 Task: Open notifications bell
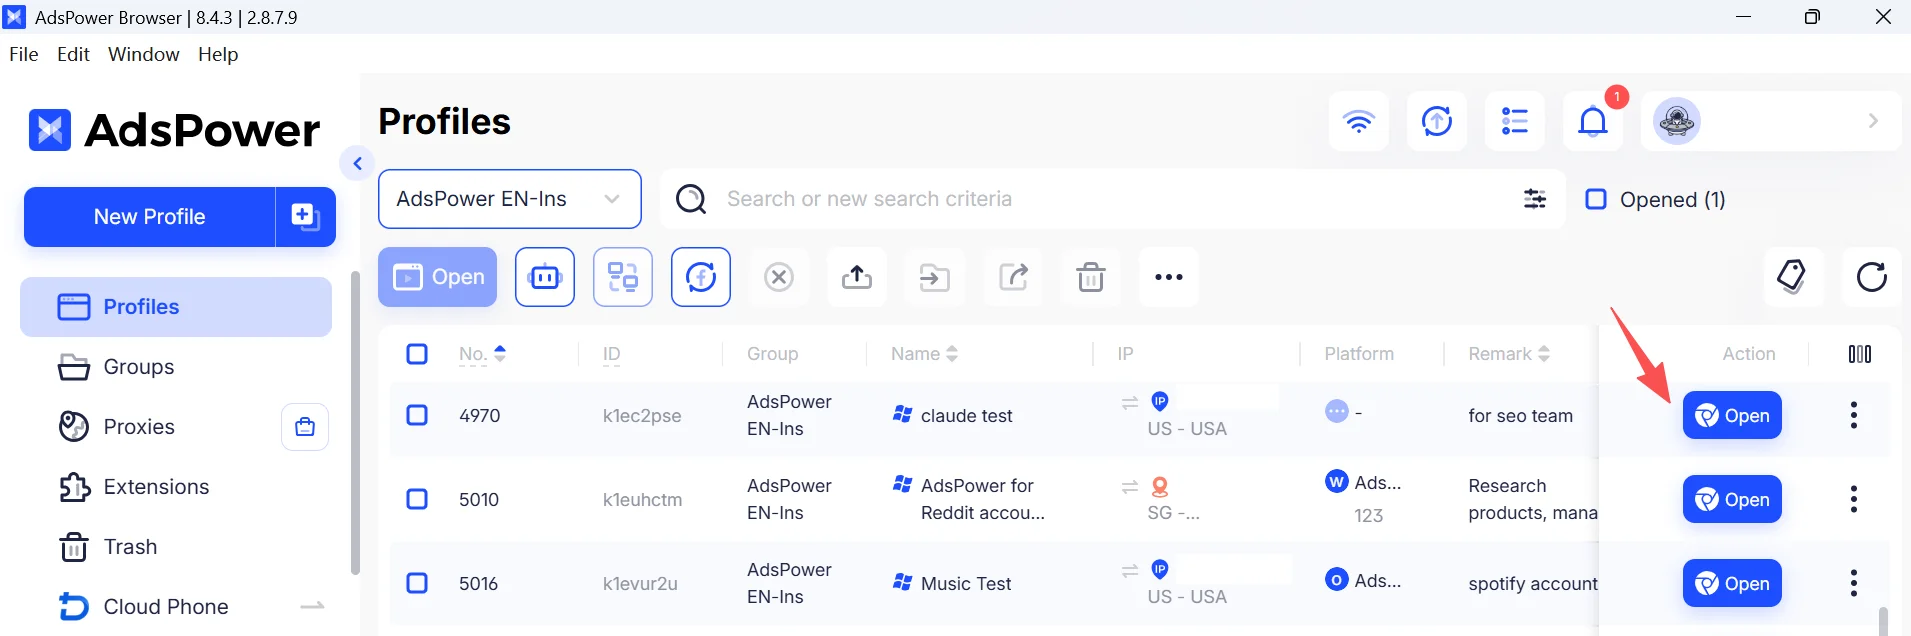point(1593,121)
